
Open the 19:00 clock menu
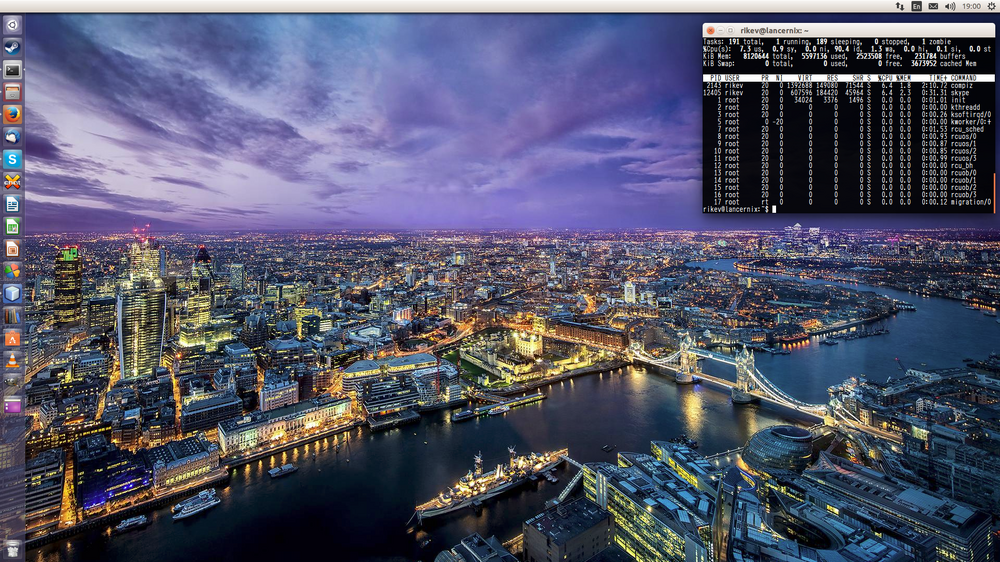[971, 6]
